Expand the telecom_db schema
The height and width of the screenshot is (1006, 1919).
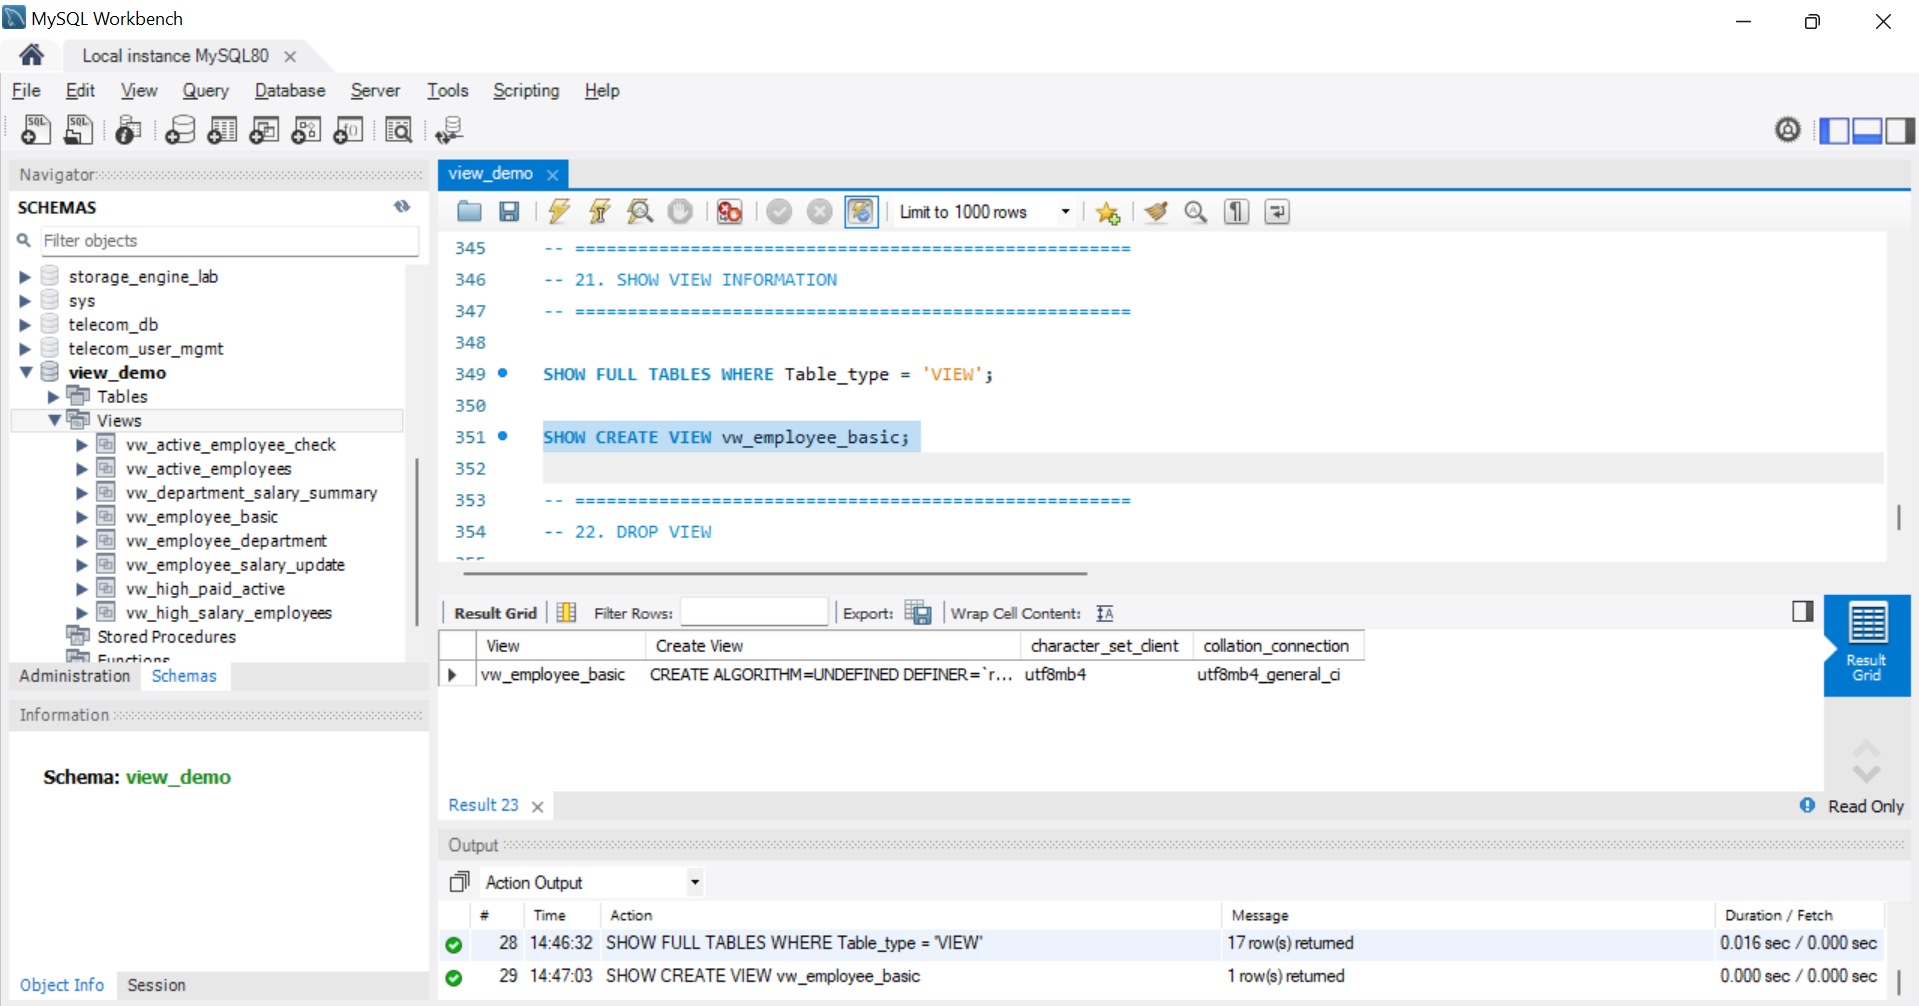25,325
